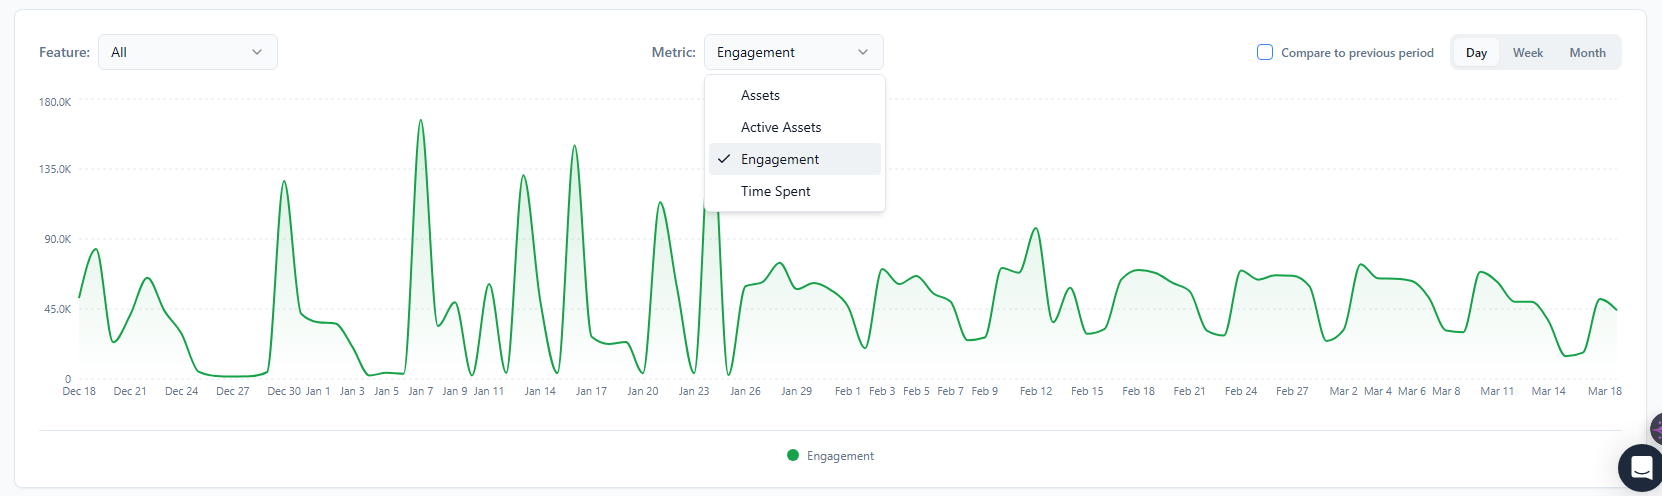
Task: Click the Feature dropdown chevron arrow
Action: pos(257,52)
